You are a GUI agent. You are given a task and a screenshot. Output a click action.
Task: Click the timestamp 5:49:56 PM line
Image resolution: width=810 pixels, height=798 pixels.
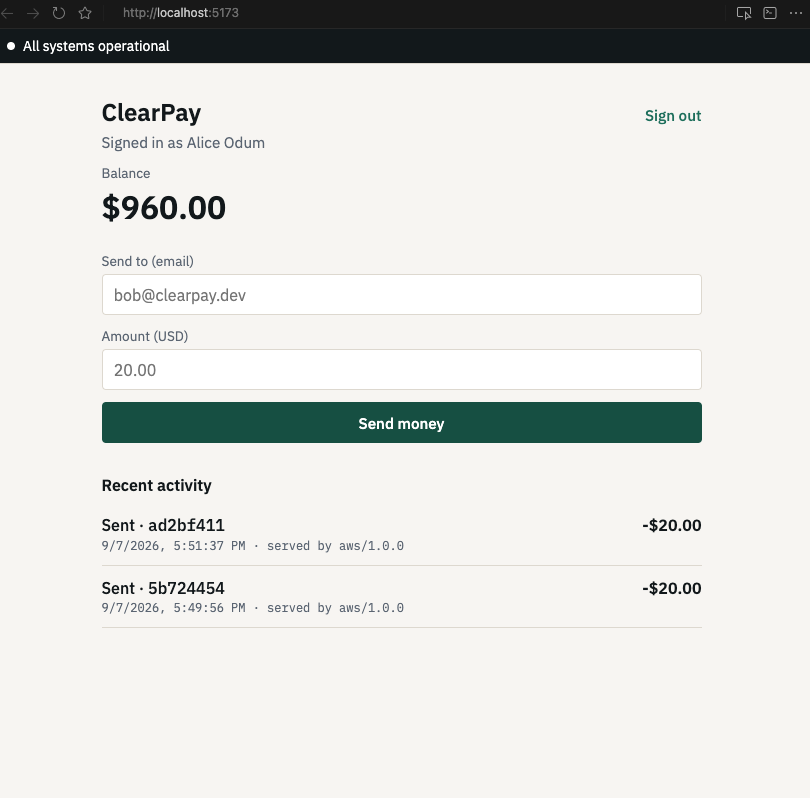tap(253, 608)
